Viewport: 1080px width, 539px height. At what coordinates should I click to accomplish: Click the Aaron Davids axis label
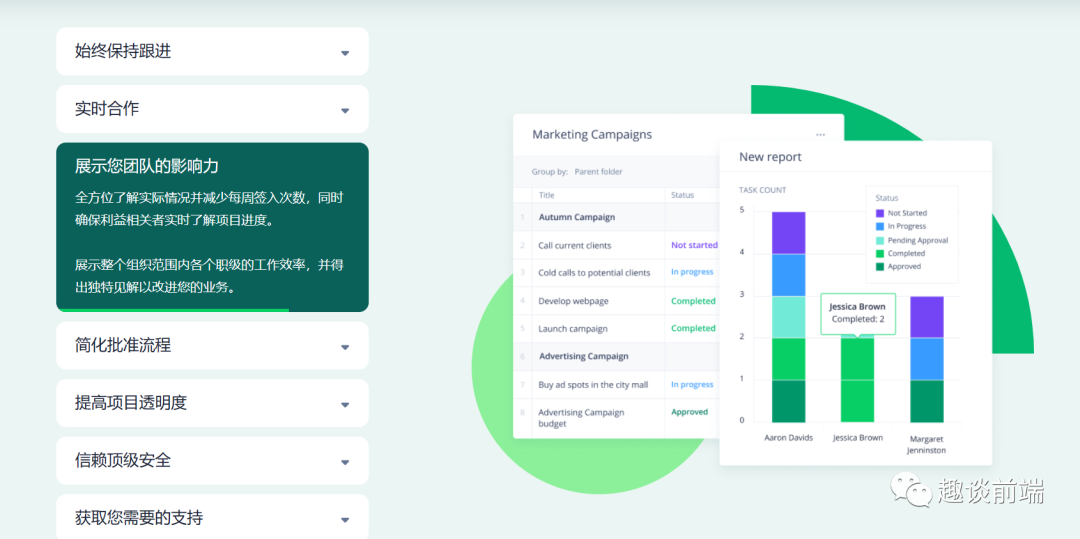coord(789,438)
